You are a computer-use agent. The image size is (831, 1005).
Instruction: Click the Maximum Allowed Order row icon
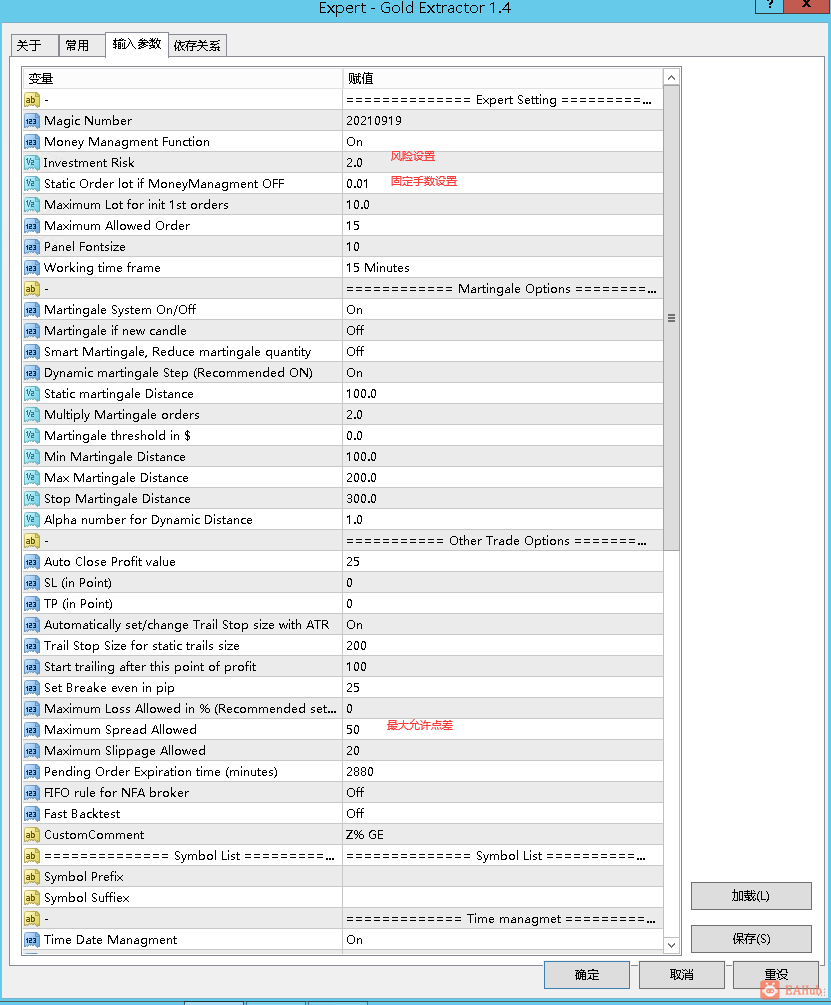(31, 226)
